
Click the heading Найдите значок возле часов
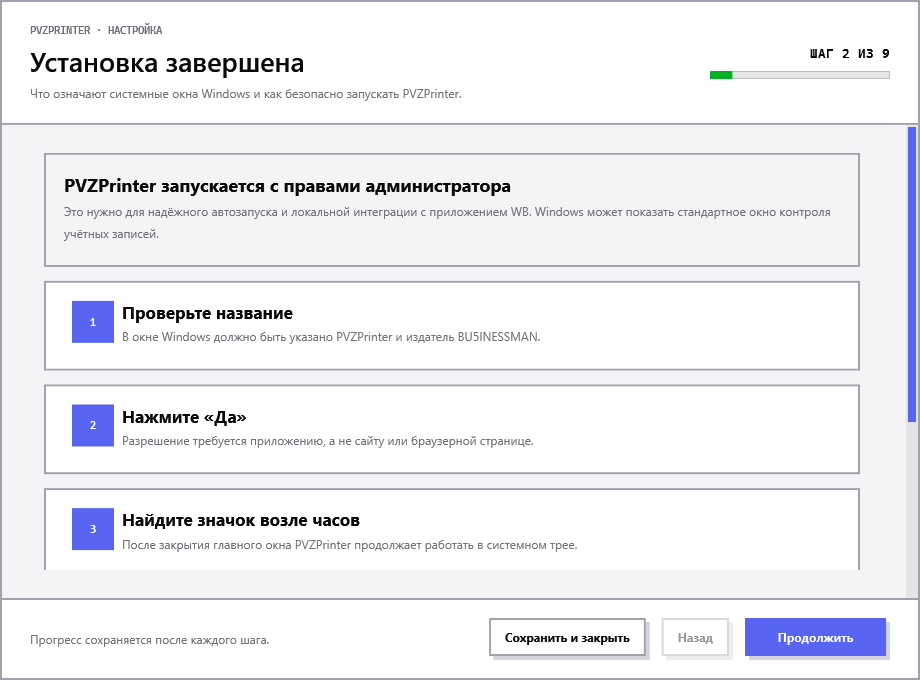(241, 520)
